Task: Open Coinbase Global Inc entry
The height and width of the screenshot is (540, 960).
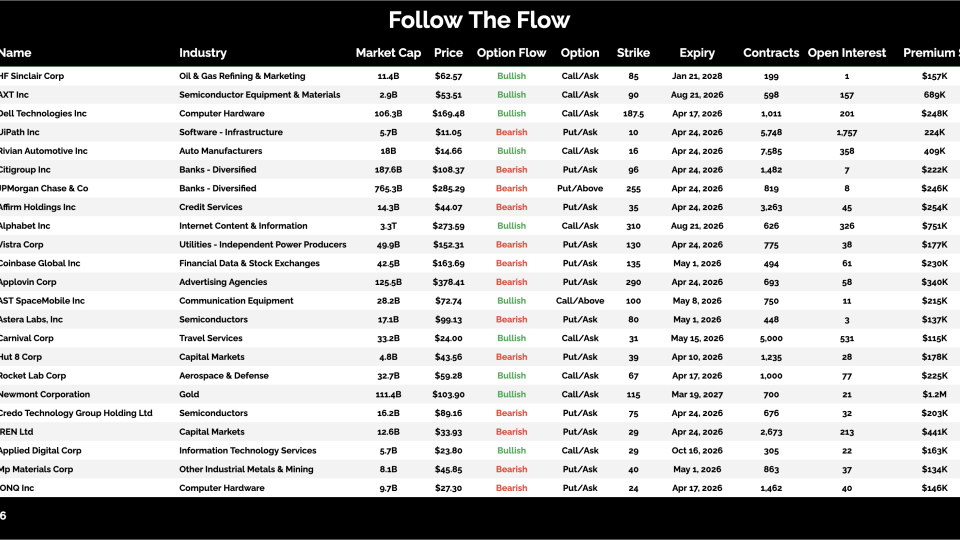Action: (41, 264)
